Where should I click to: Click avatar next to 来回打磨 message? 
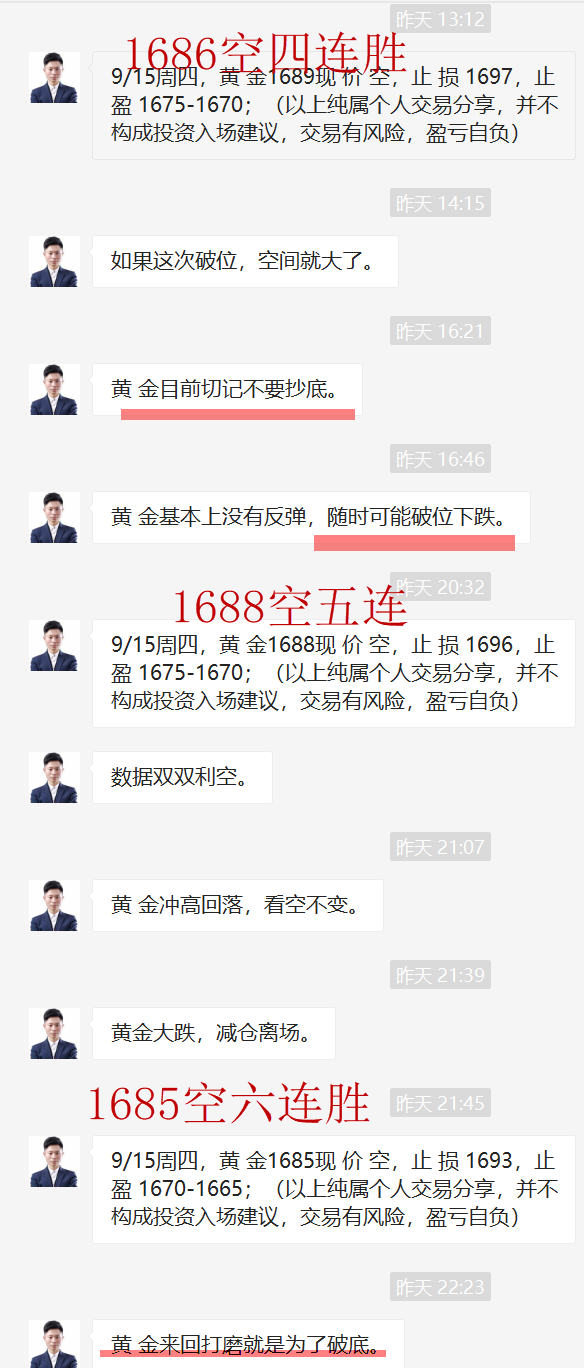(x=54, y=1344)
